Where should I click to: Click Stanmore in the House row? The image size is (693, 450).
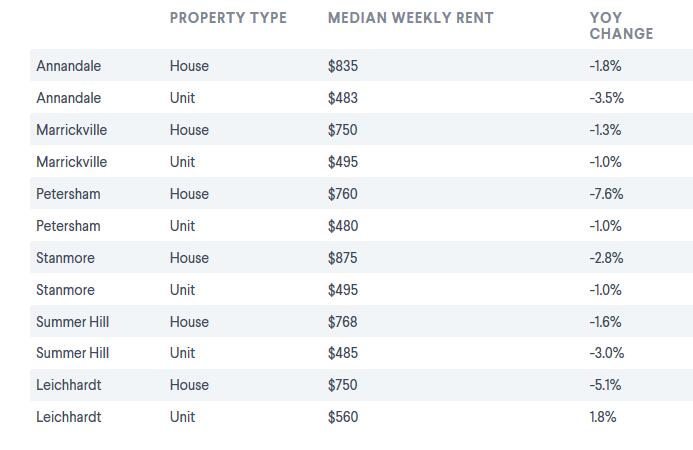(x=65, y=258)
